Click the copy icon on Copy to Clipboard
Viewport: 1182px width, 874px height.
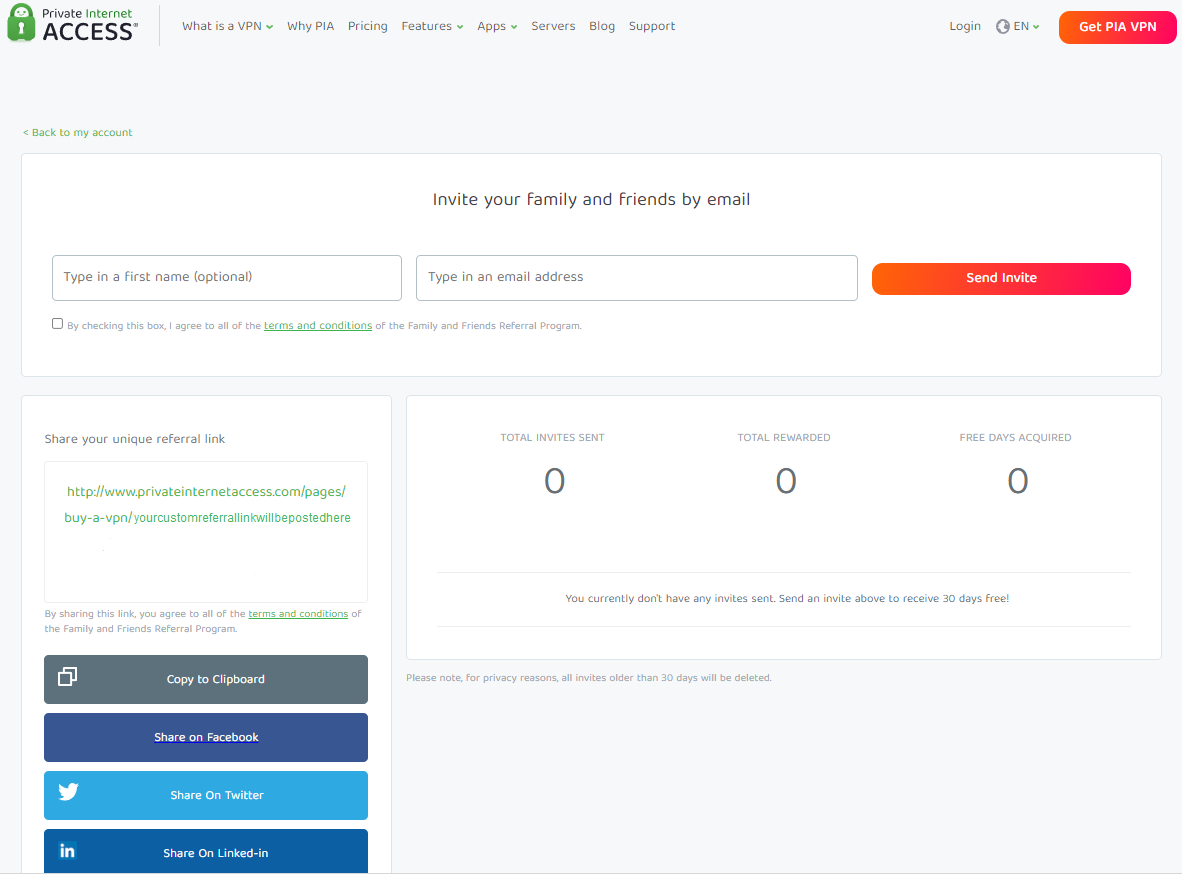click(x=67, y=677)
